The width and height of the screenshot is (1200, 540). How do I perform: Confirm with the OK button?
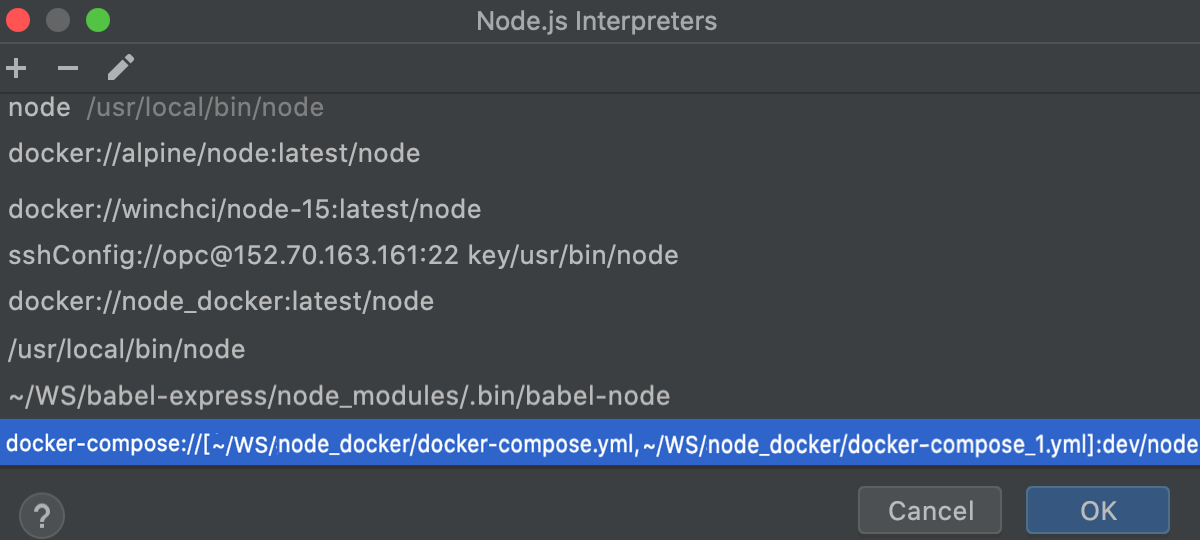pos(1097,511)
